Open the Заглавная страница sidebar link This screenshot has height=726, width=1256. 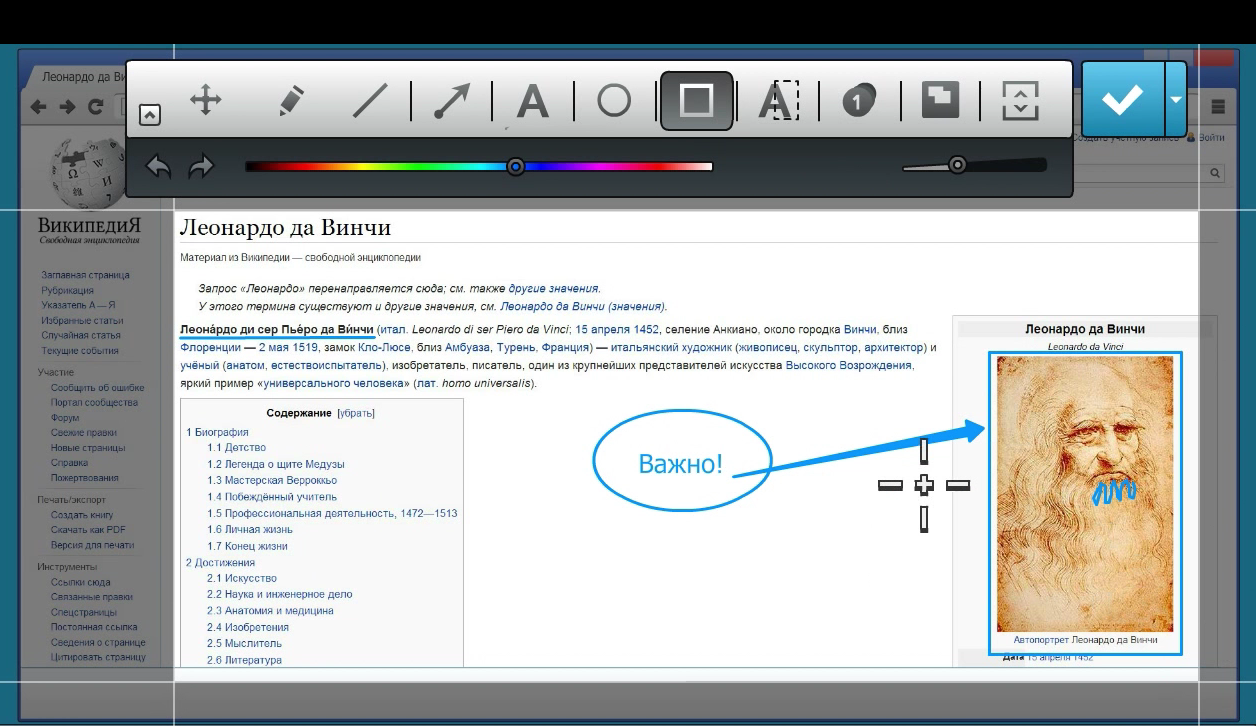pos(85,275)
